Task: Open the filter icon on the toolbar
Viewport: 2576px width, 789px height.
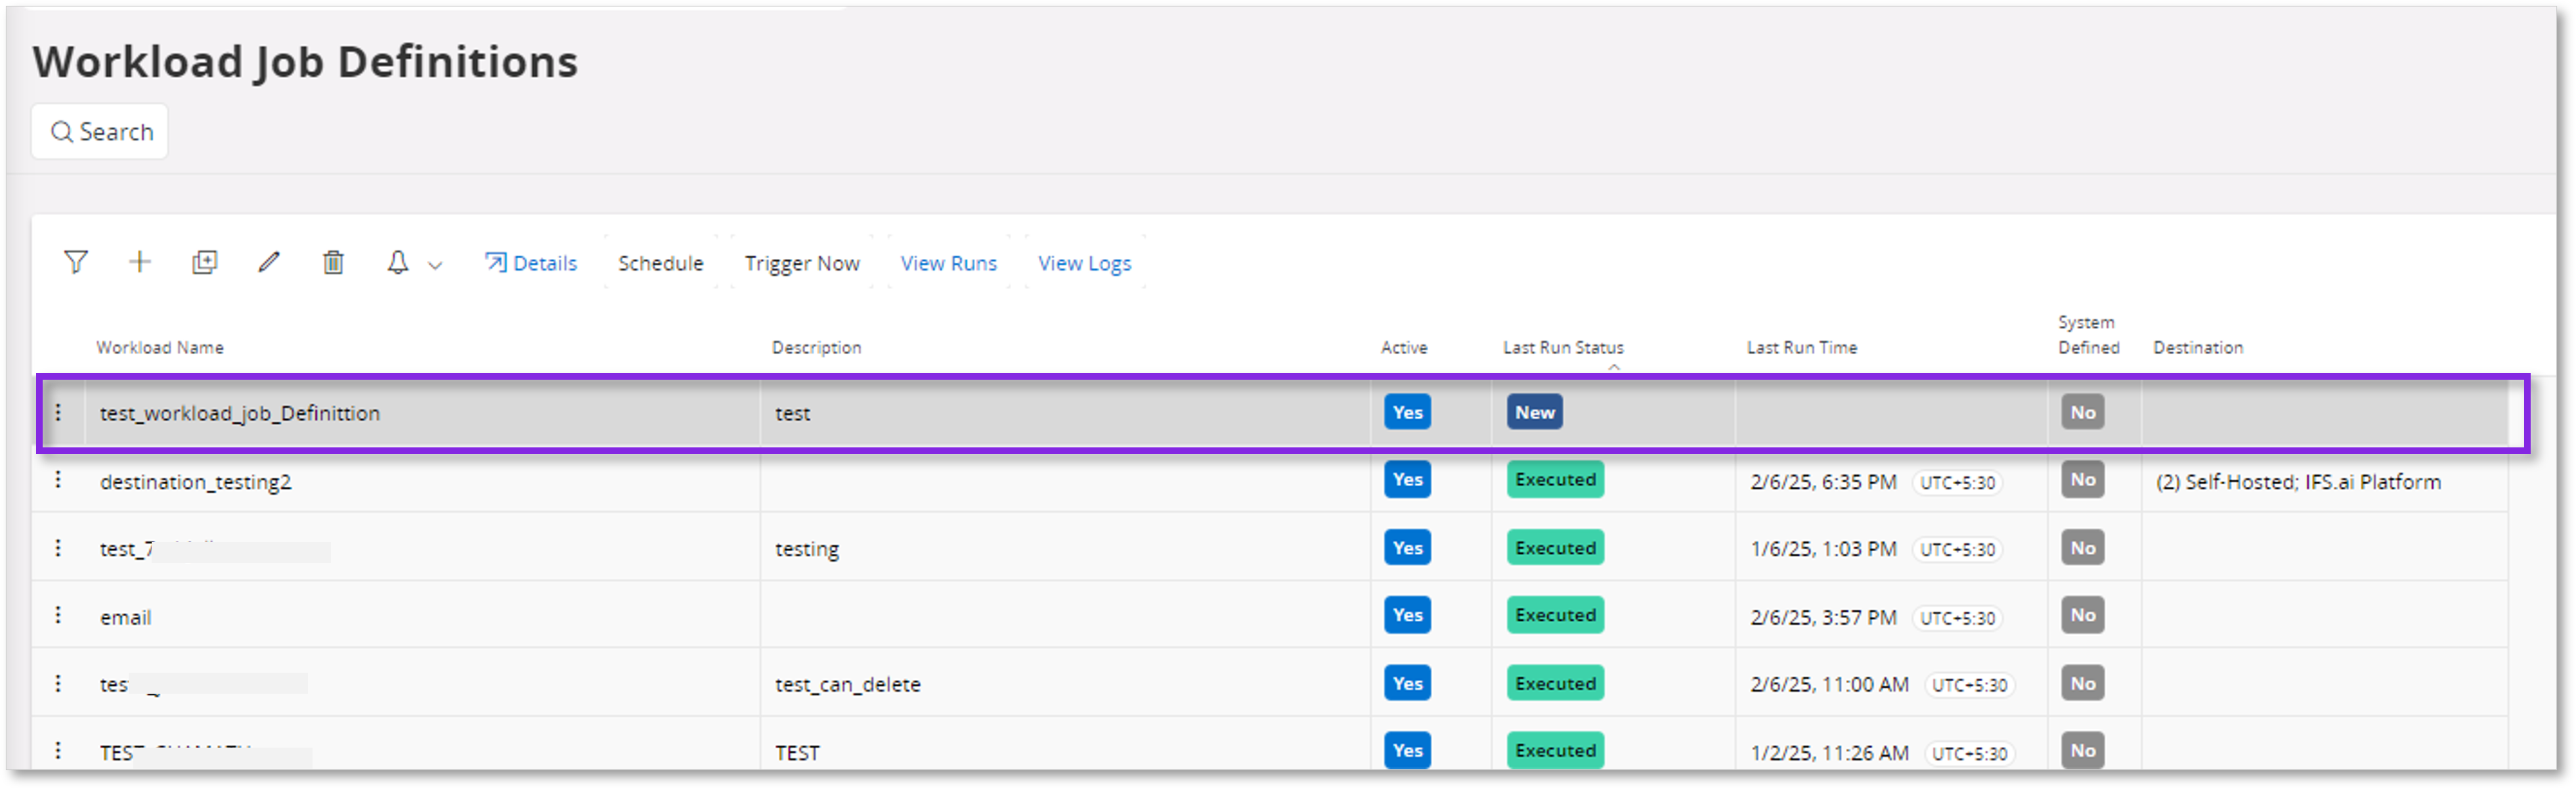Action: tap(75, 262)
